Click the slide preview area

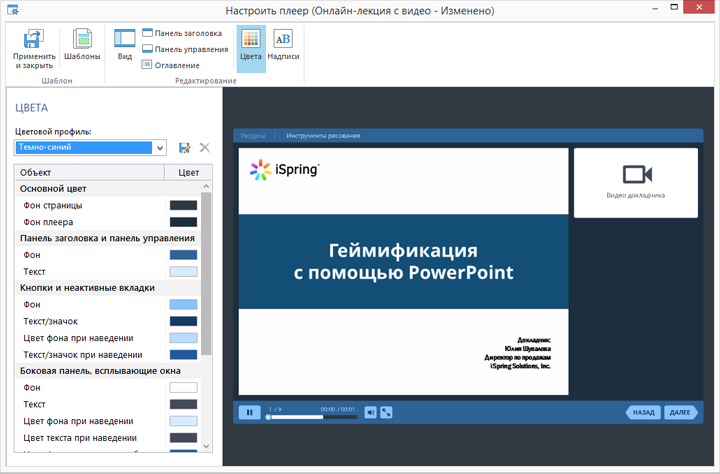click(x=403, y=271)
